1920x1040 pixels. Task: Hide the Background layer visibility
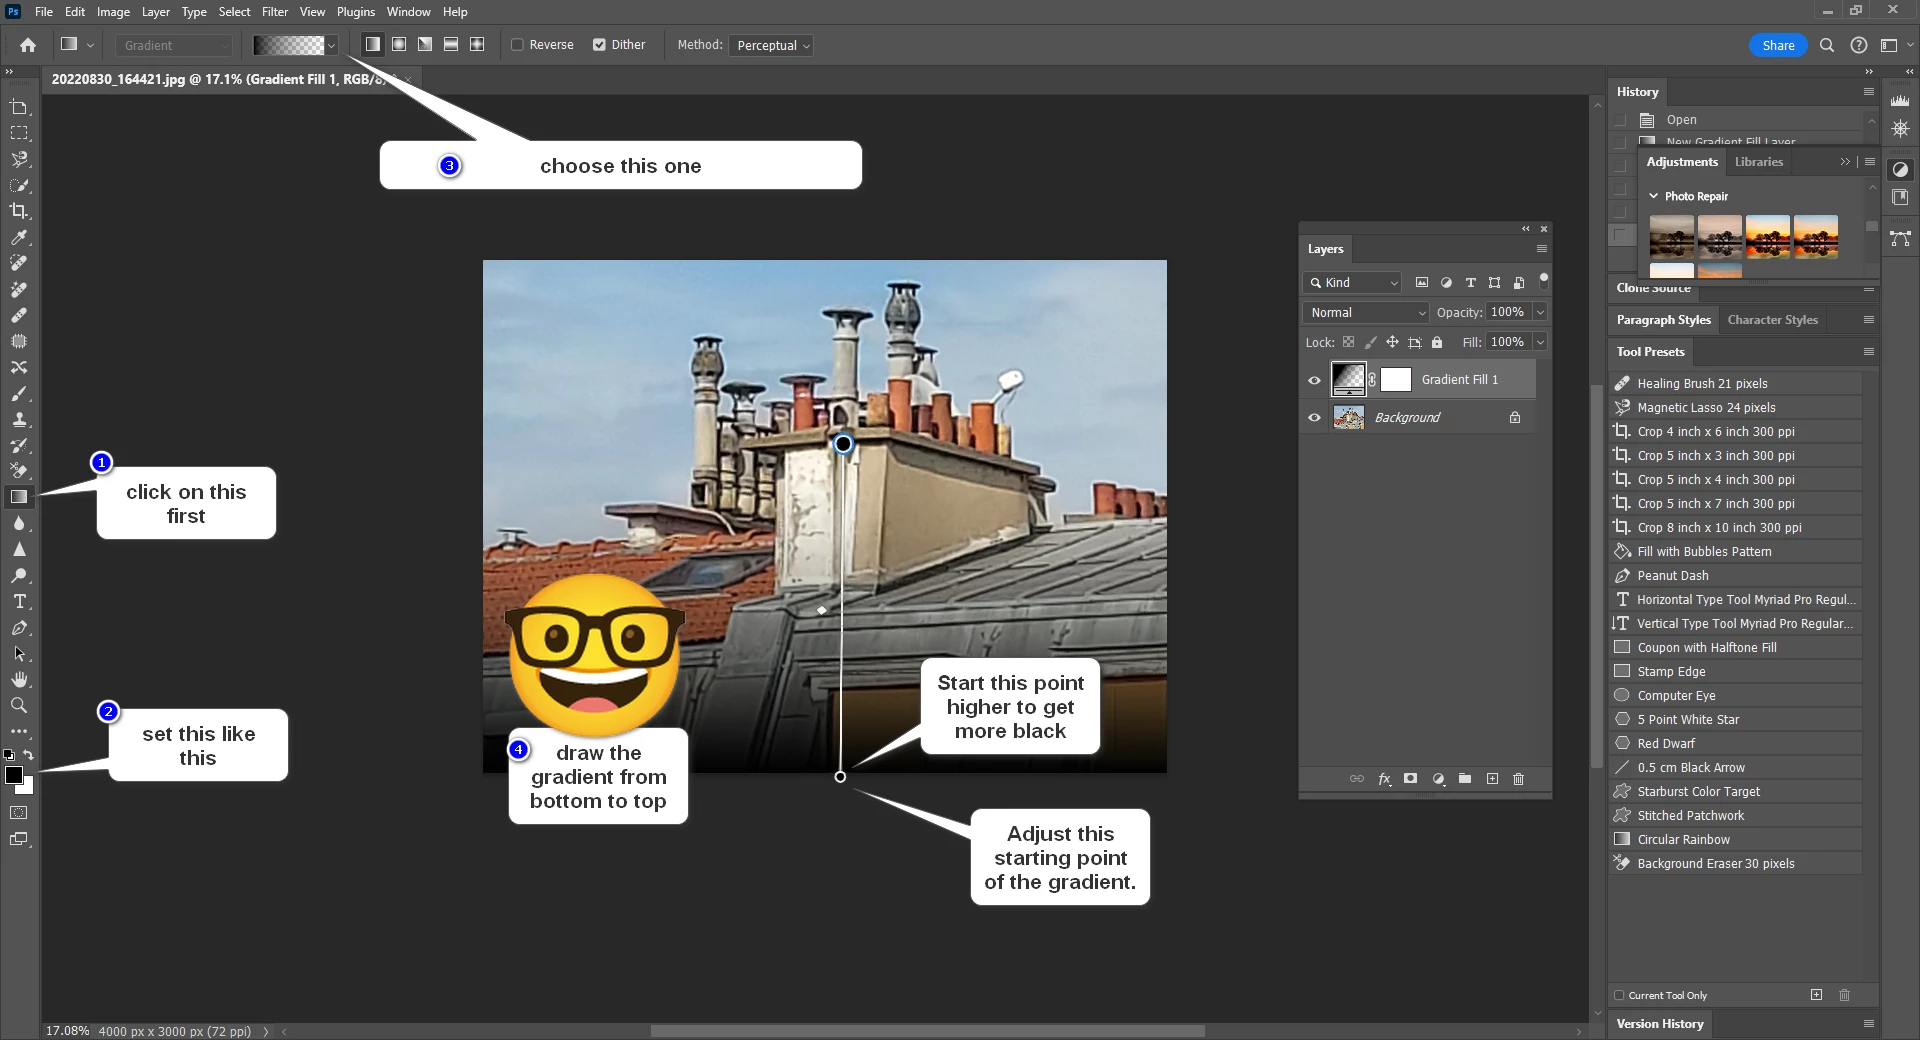(1315, 418)
